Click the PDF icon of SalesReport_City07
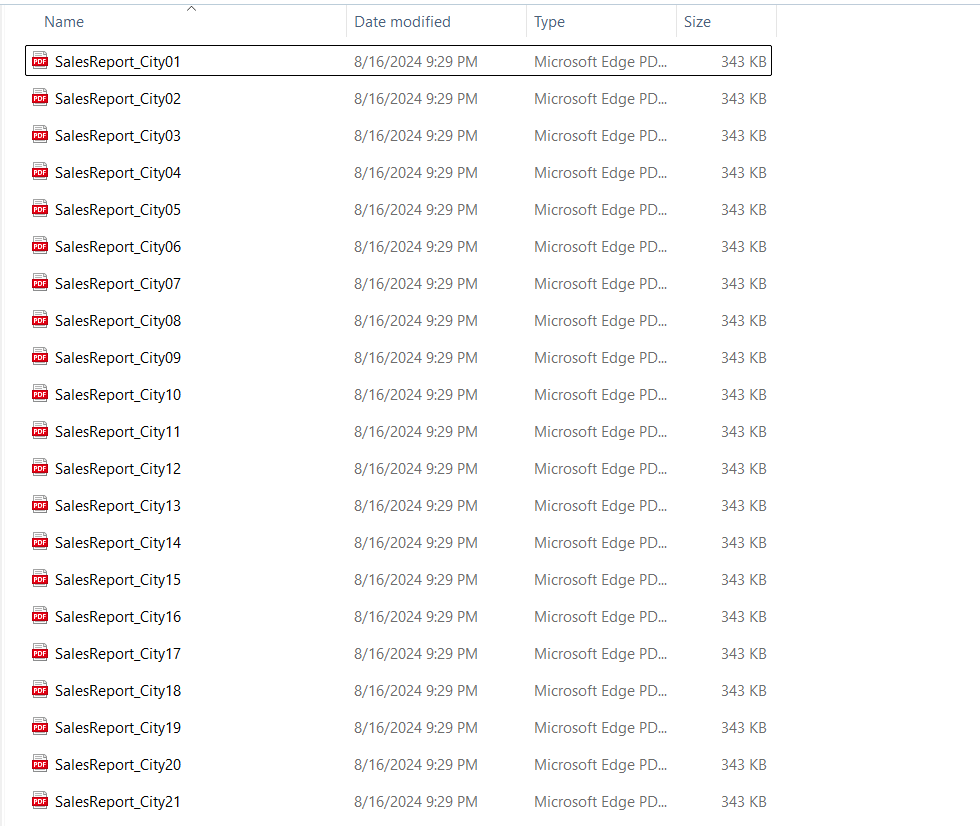The width and height of the screenshot is (980, 835). pos(40,282)
